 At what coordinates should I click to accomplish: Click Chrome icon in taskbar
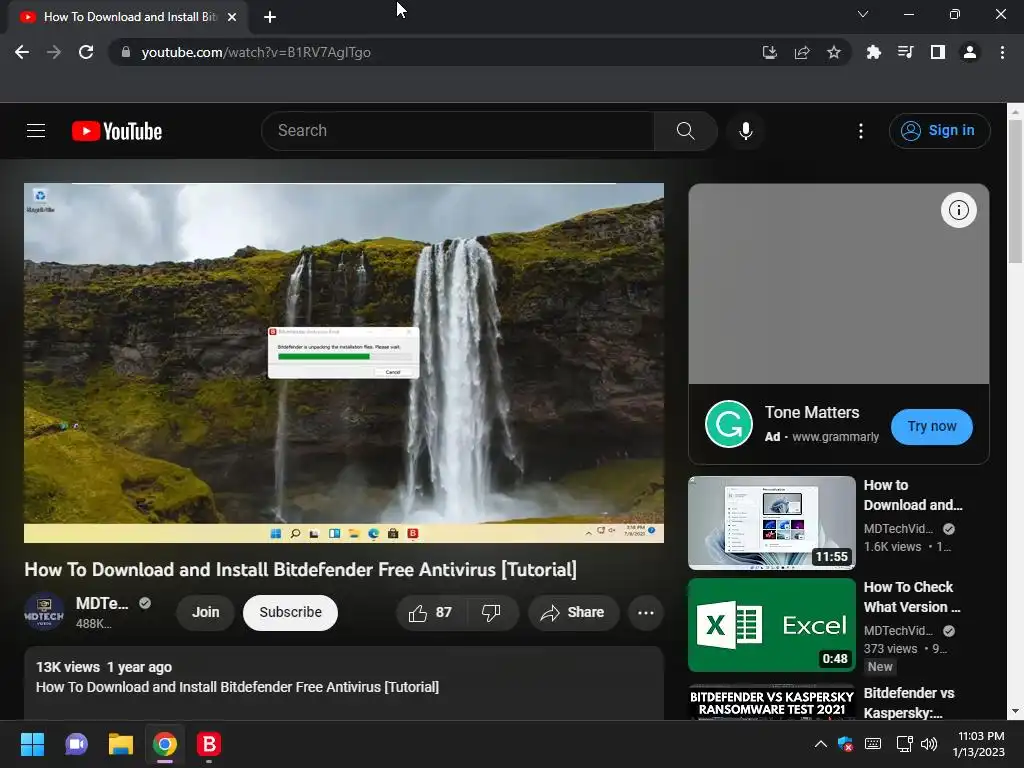pos(165,744)
